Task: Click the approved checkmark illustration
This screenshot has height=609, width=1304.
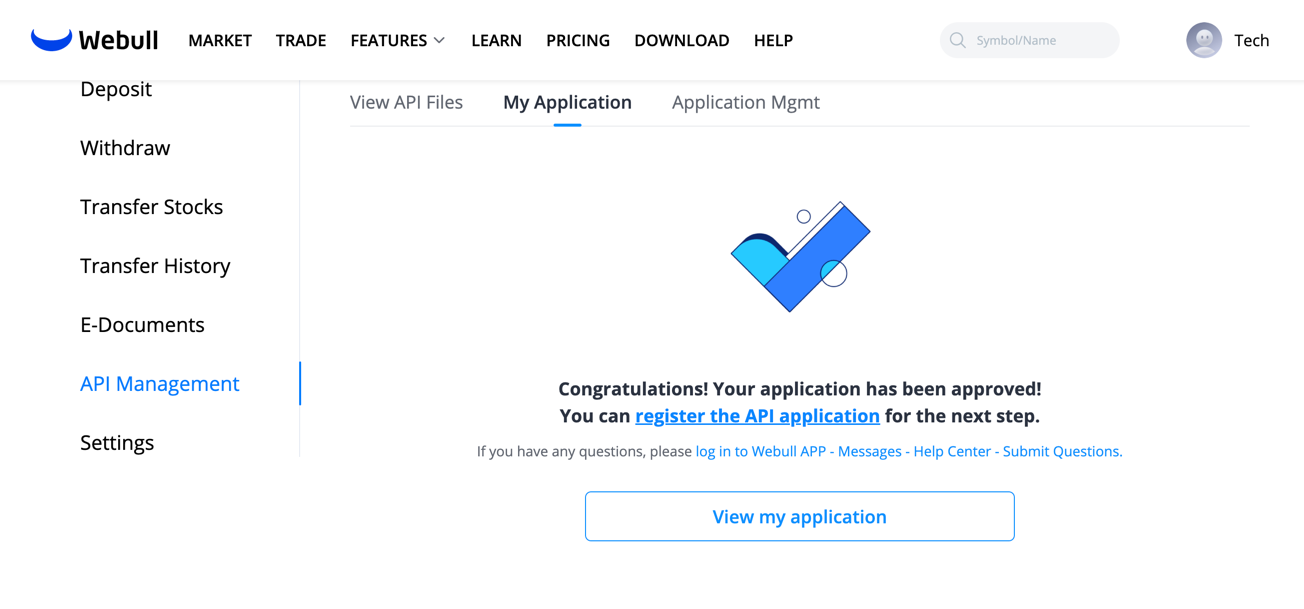Action: 800,257
